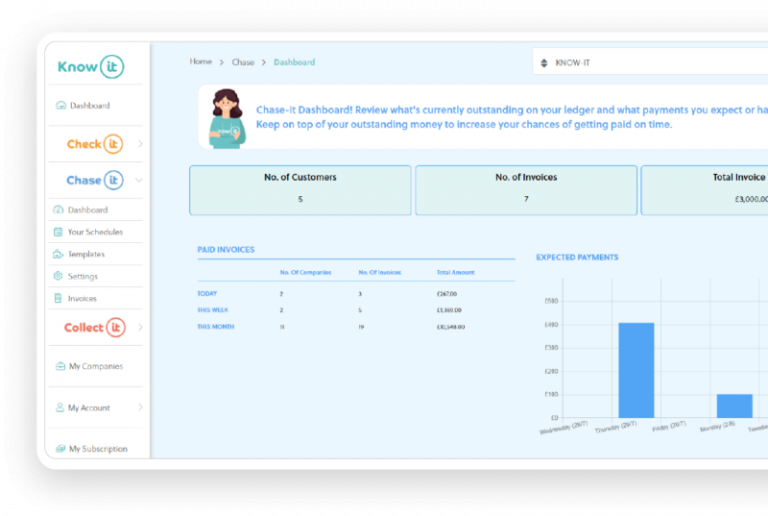Click the Chase-it logo
This screenshot has width=768, height=516.
[95, 180]
